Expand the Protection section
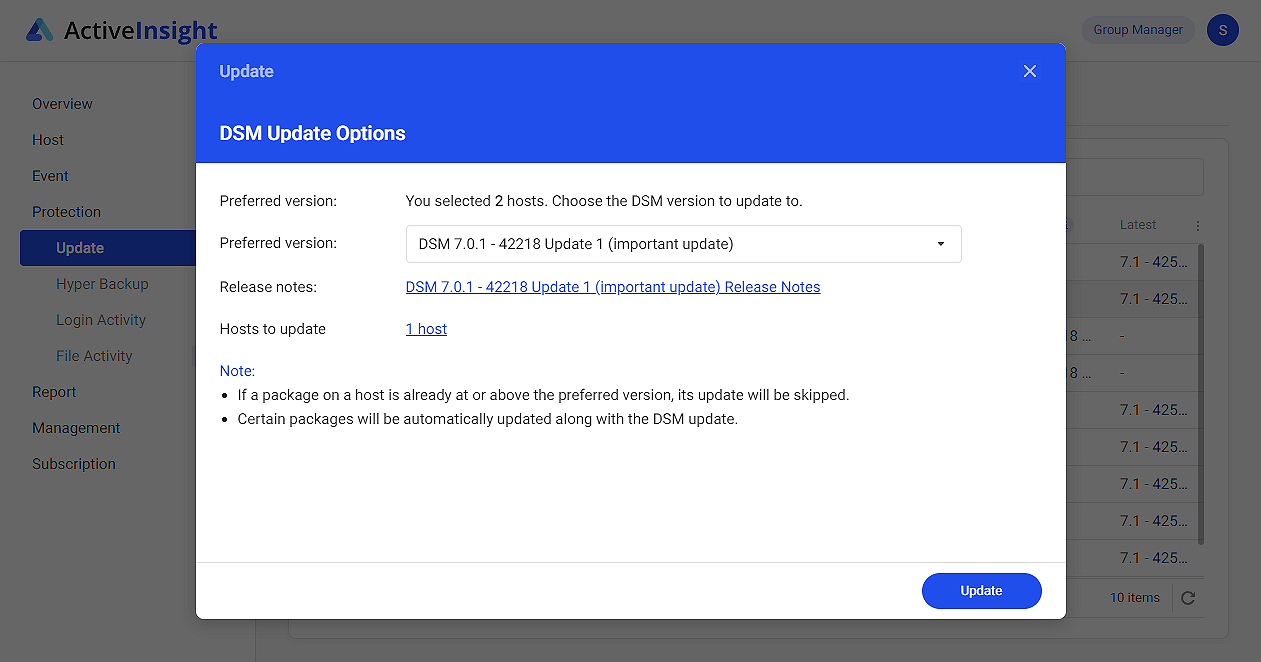Screen dimensions: 1261x662 pyautogui.click(x=66, y=211)
